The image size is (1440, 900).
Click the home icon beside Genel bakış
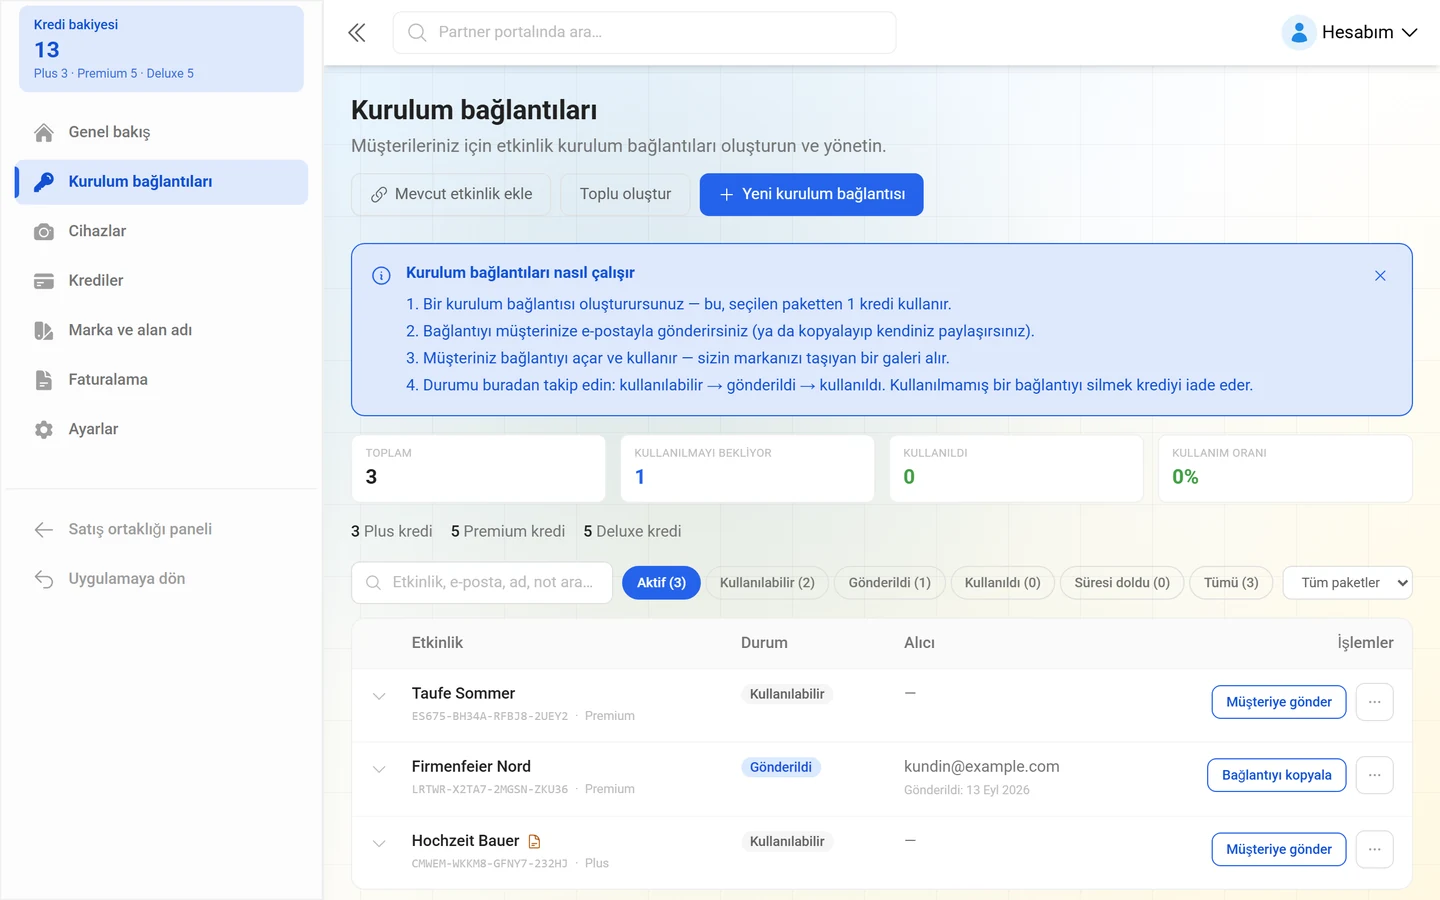pos(44,132)
